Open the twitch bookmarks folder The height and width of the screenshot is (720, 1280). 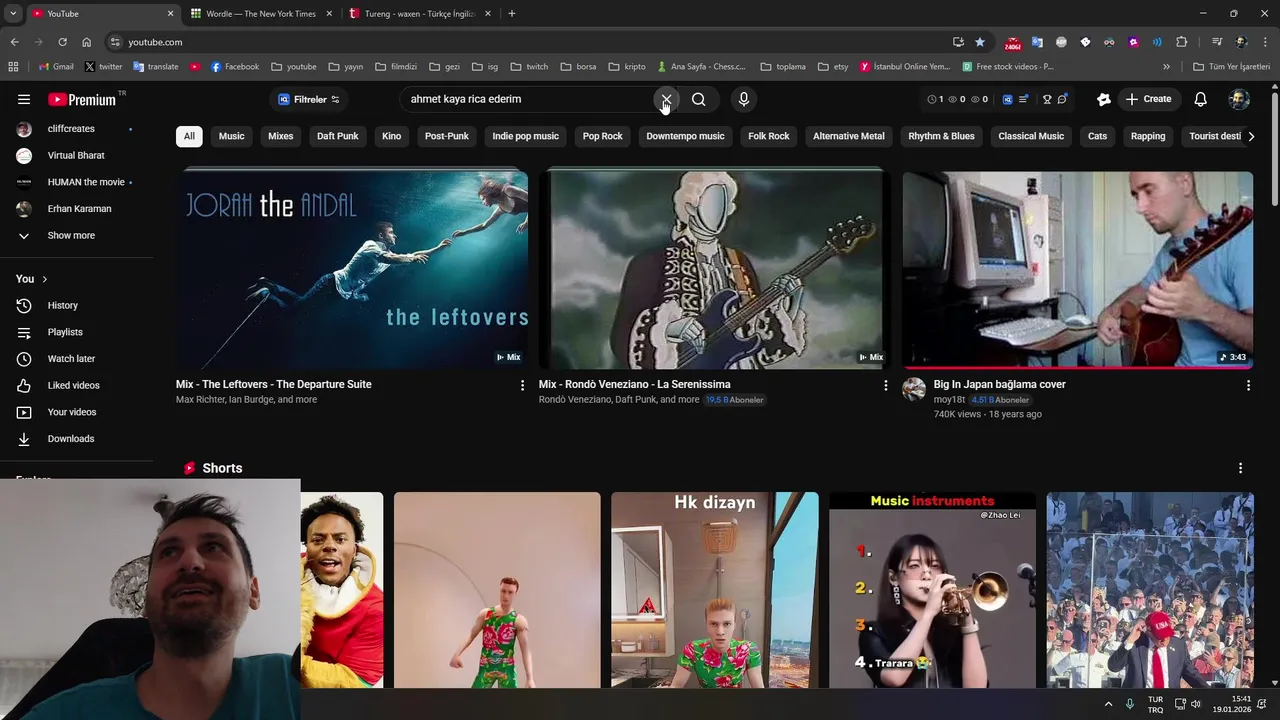(x=530, y=67)
